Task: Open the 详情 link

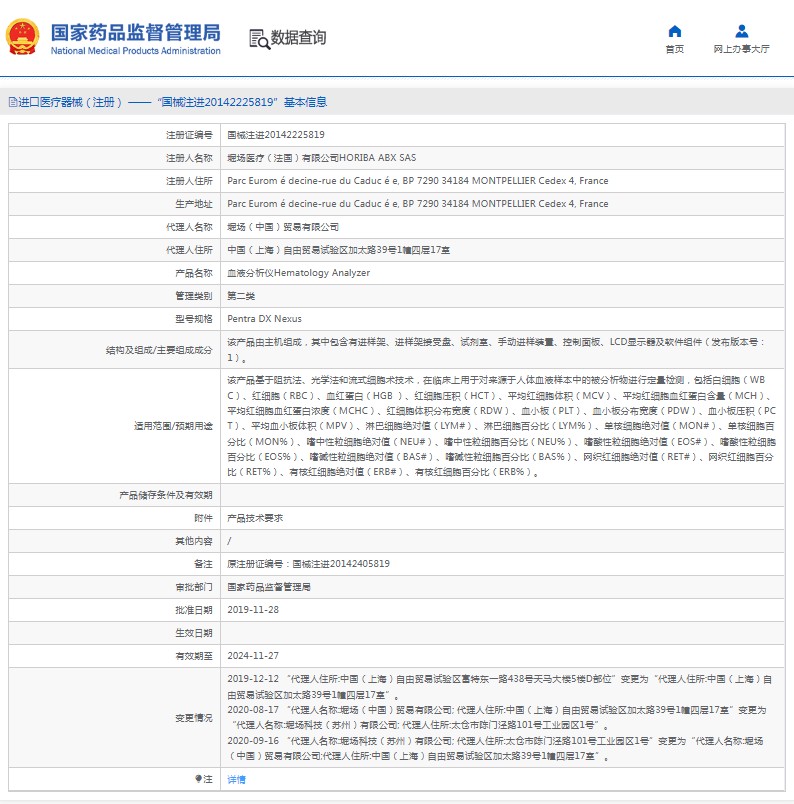Action: coord(236,779)
